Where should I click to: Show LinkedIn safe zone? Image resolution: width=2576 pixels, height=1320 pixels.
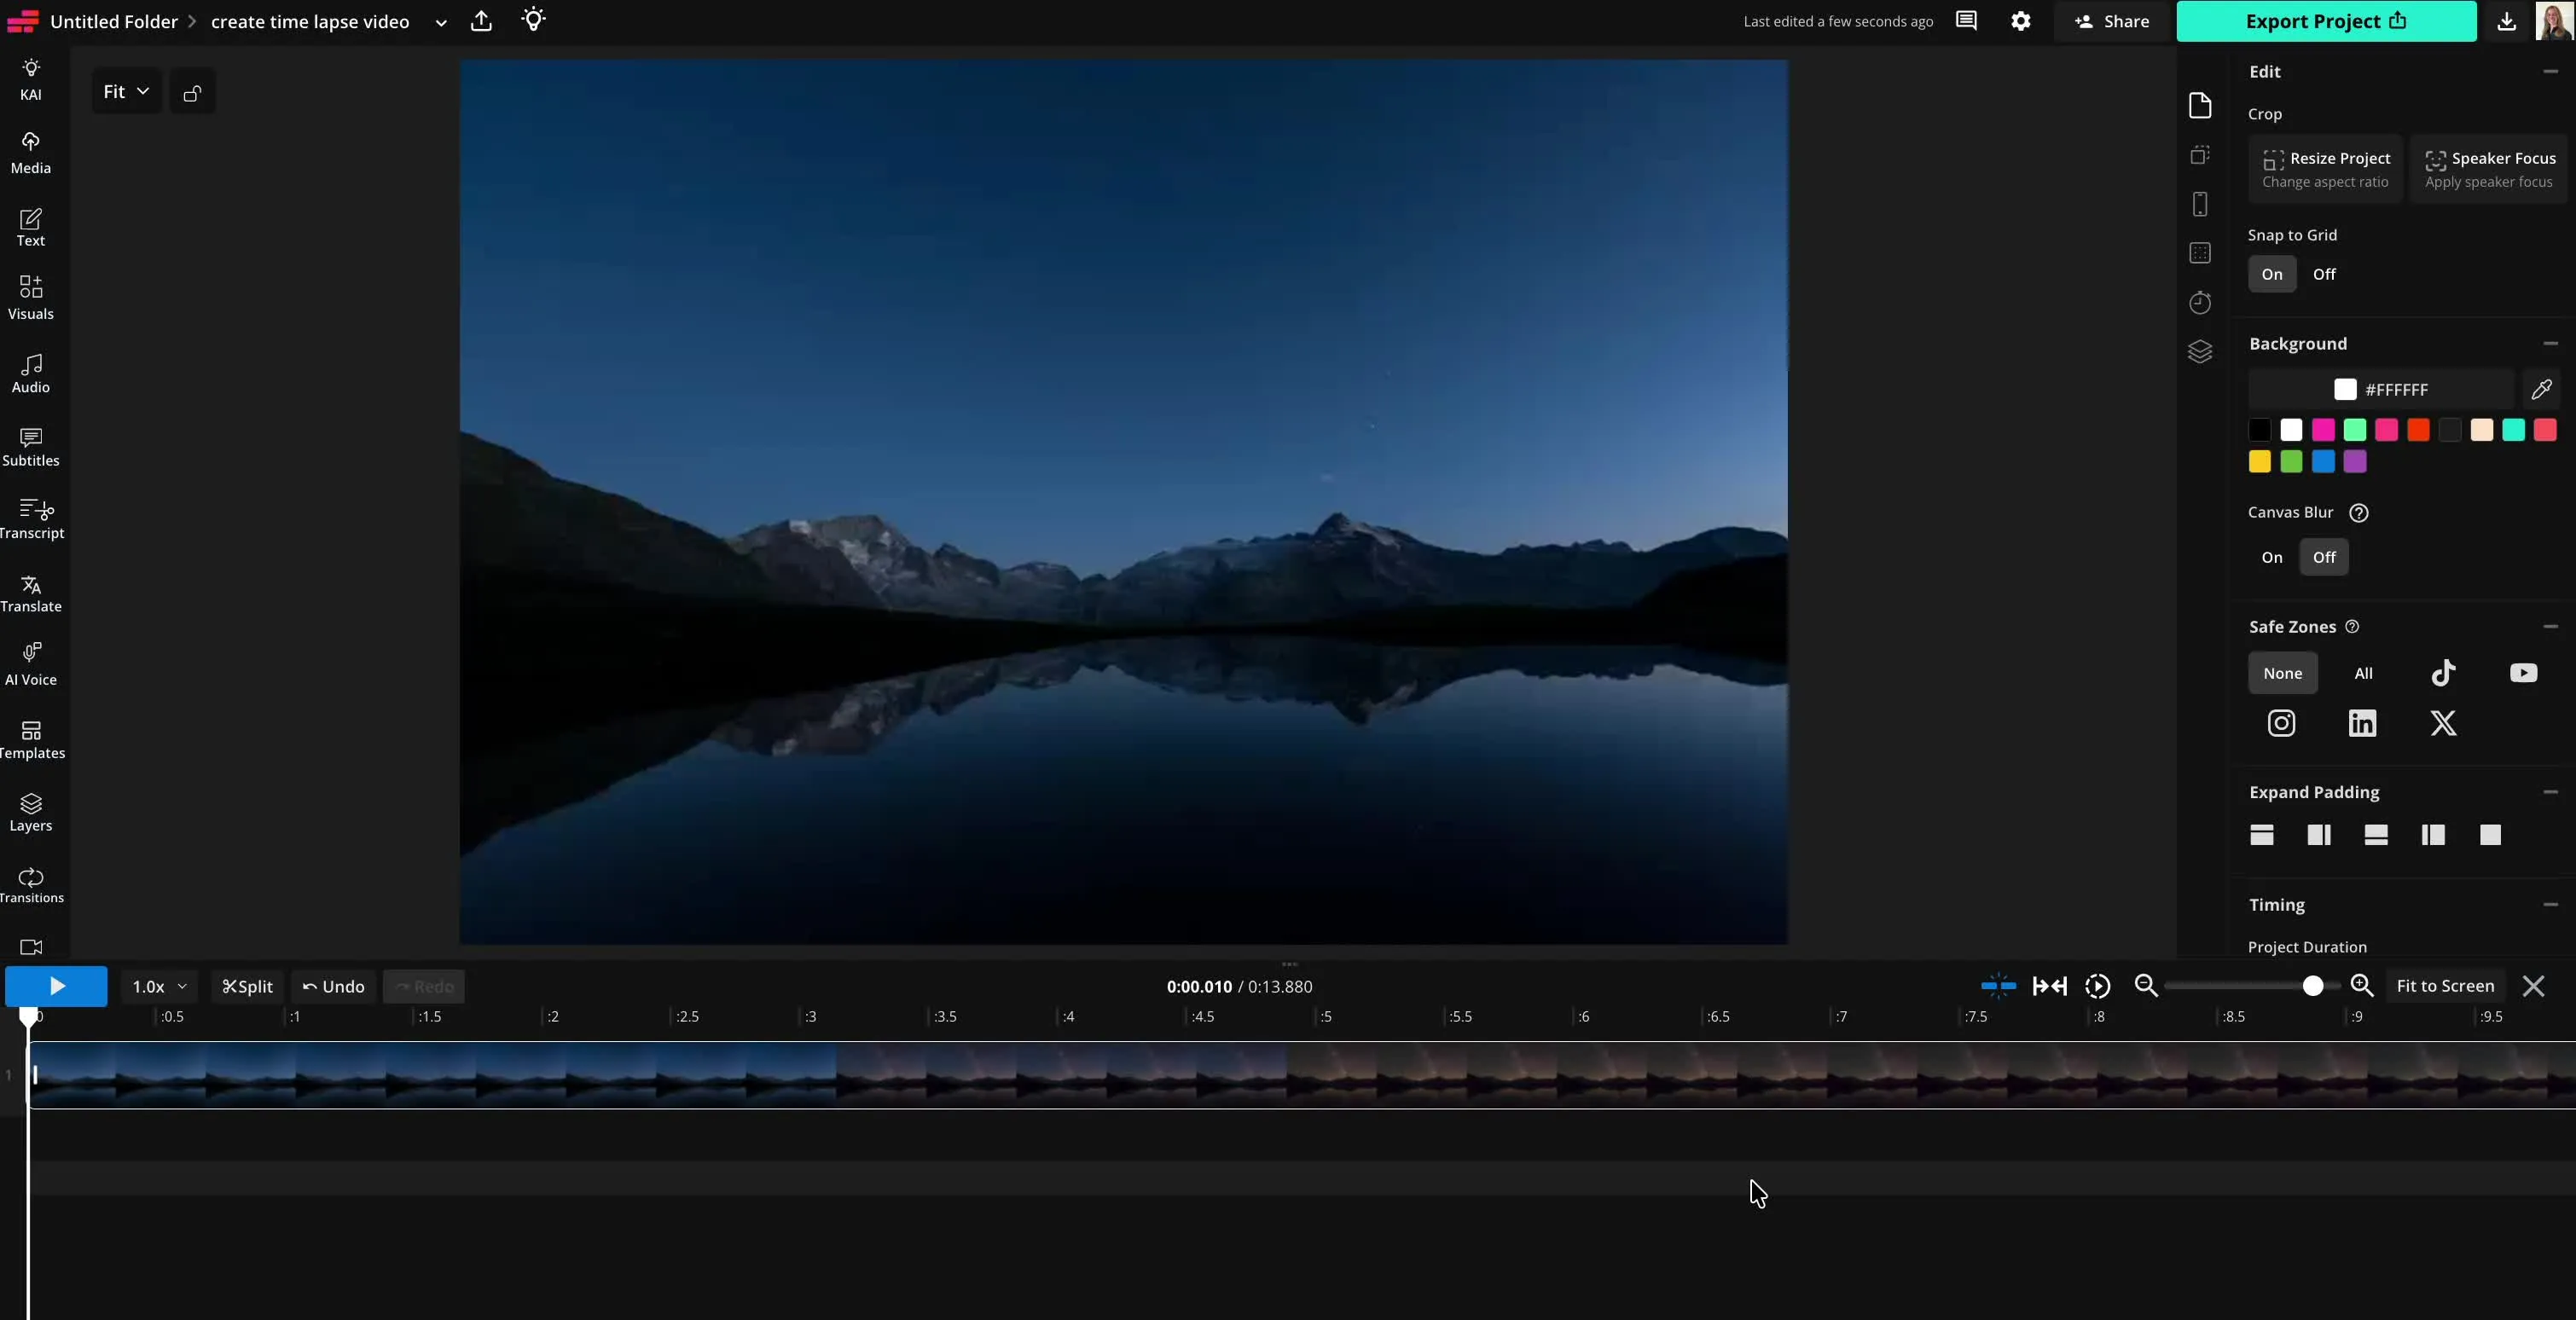tap(2362, 723)
